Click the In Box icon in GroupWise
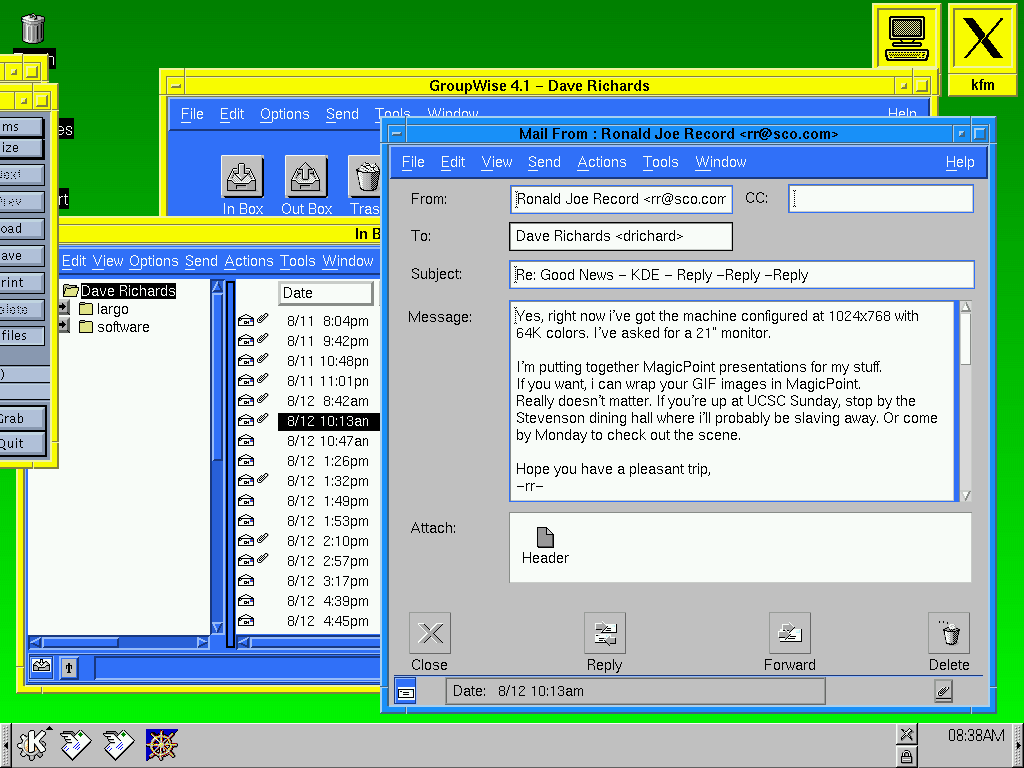 242,177
